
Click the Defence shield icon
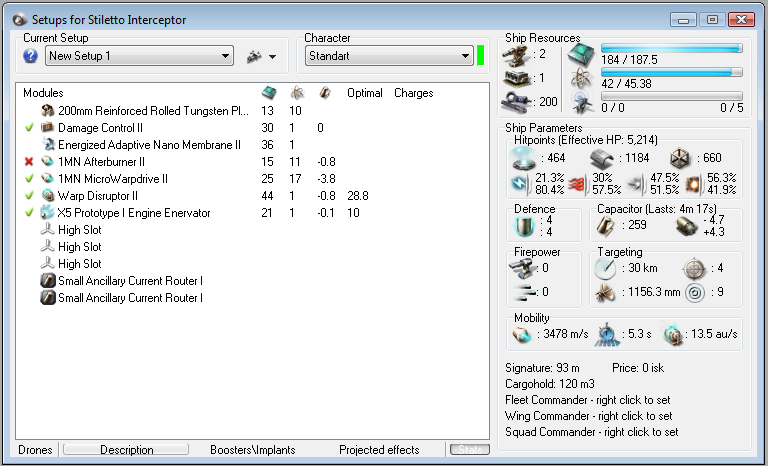pyautogui.click(x=525, y=226)
